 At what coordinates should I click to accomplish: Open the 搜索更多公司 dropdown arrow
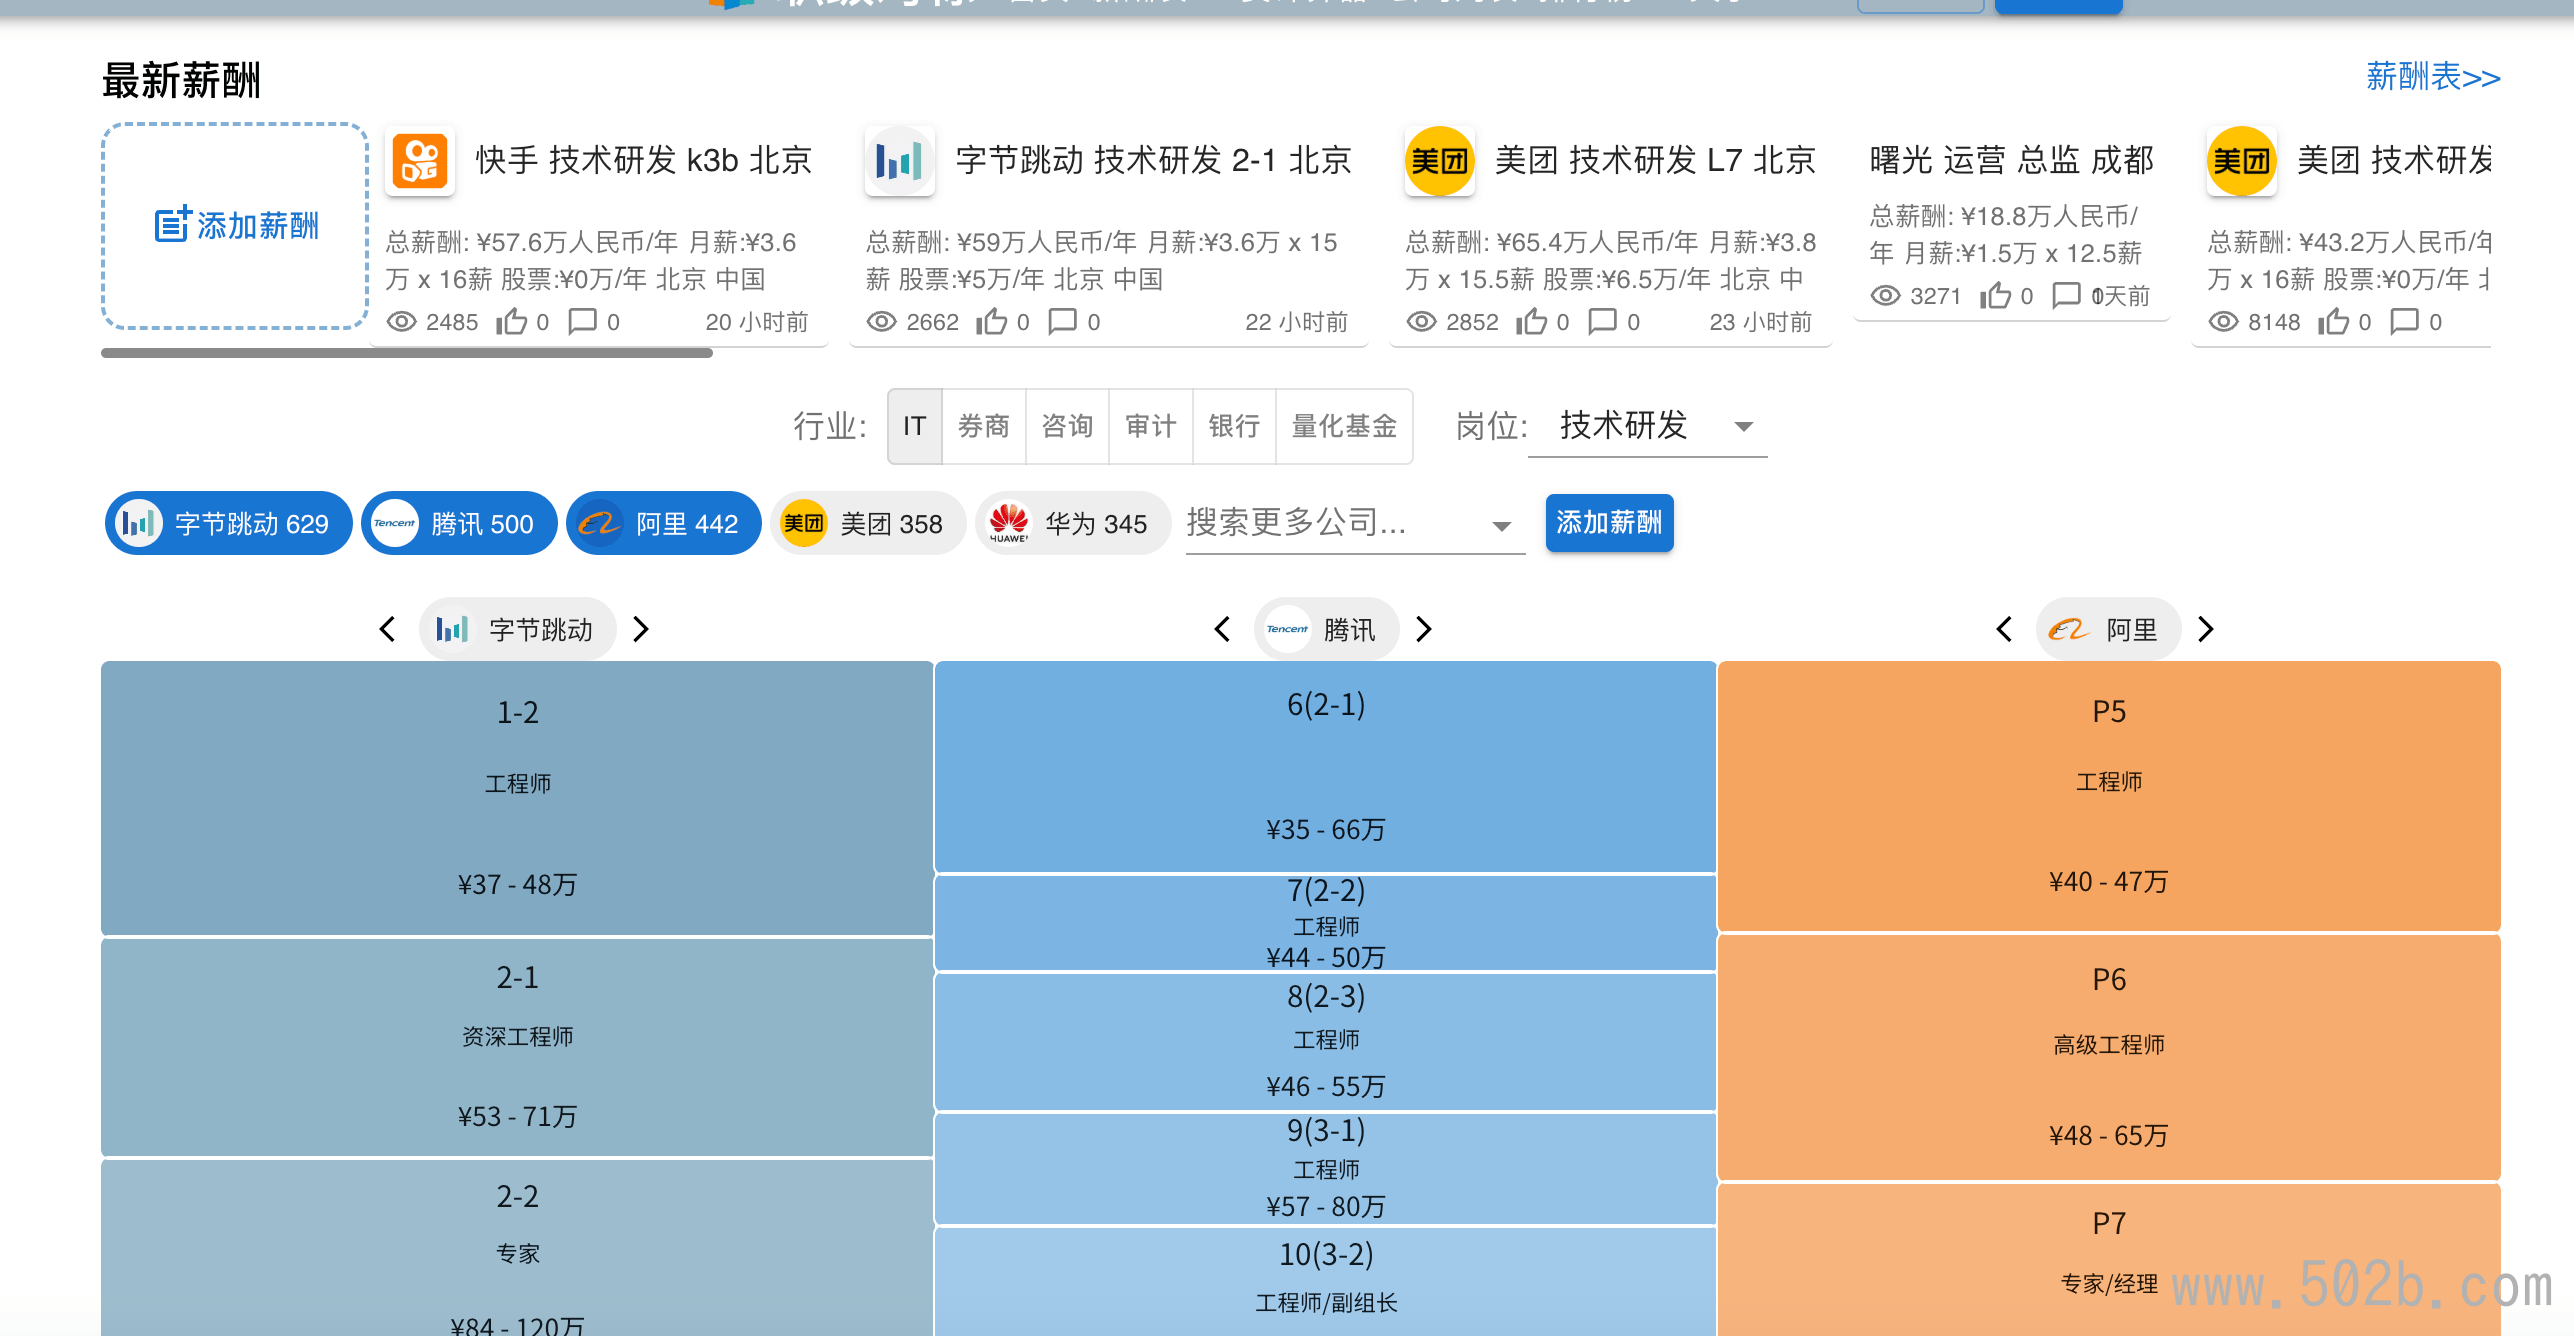1501,526
